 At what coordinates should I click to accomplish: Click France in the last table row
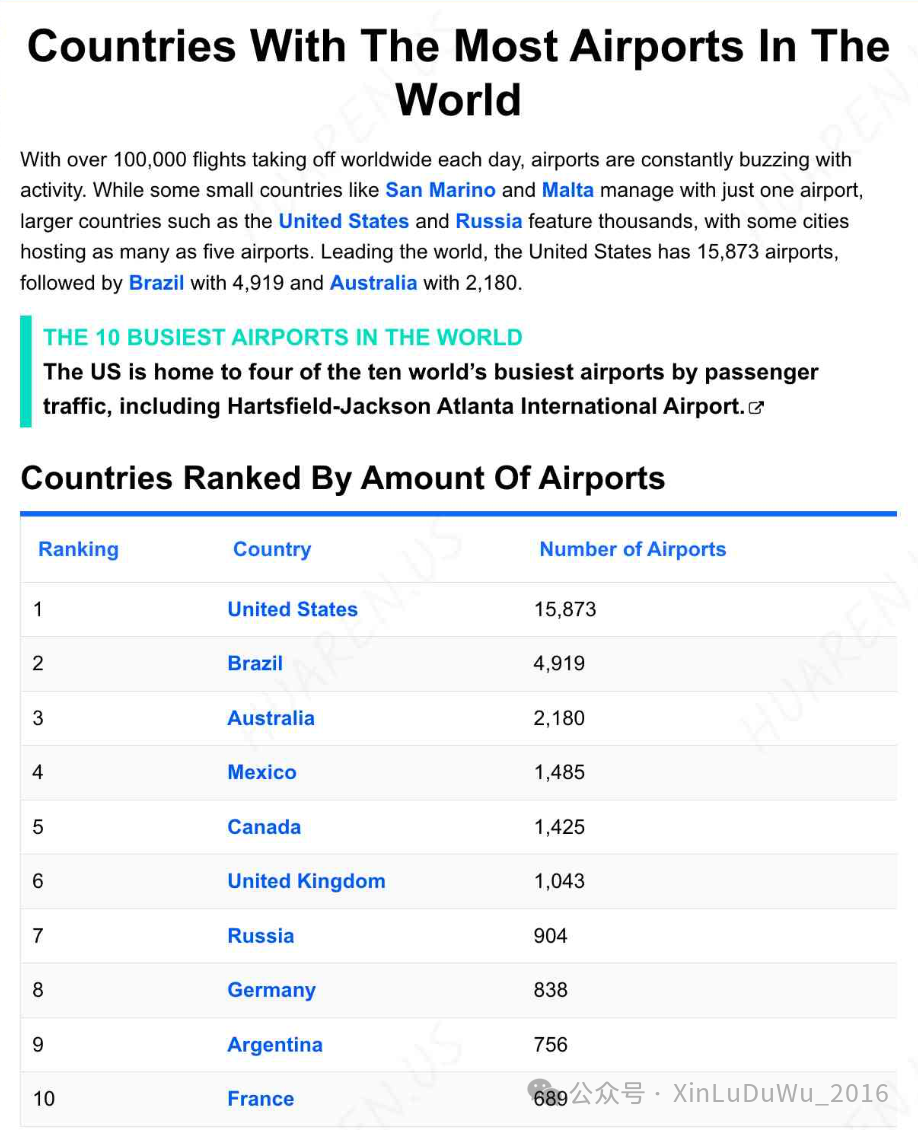click(260, 1099)
